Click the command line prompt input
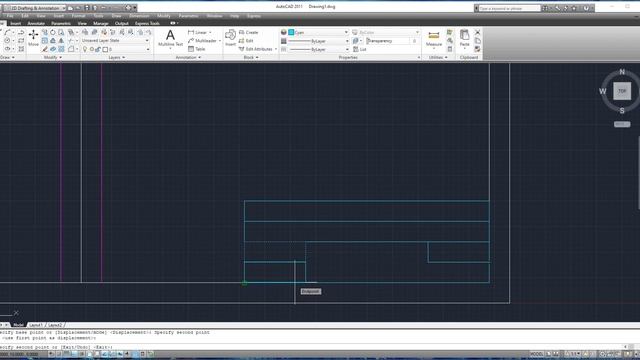640x360 pixels. (310, 347)
